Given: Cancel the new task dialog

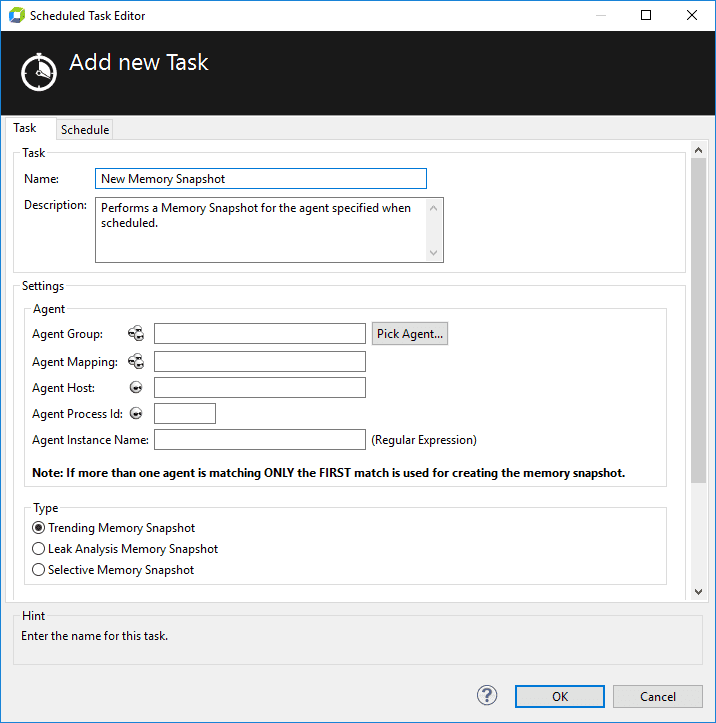Looking at the screenshot, I should pos(658,696).
